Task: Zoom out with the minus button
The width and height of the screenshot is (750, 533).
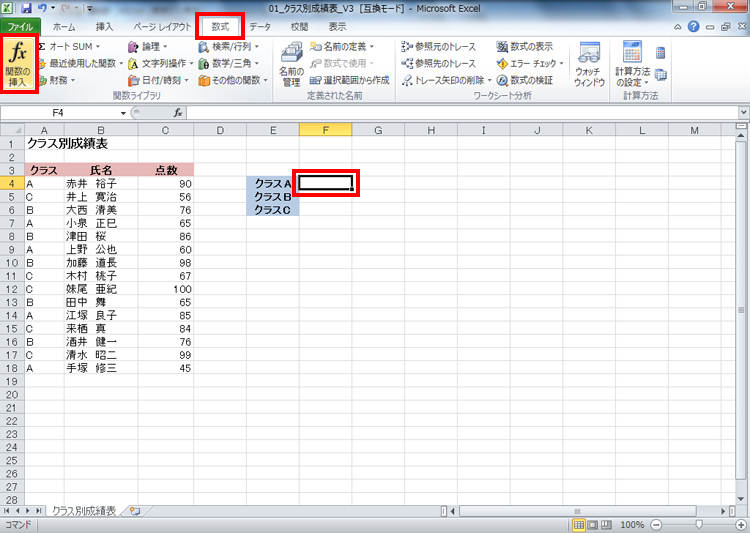Action: tap(656, 525)
